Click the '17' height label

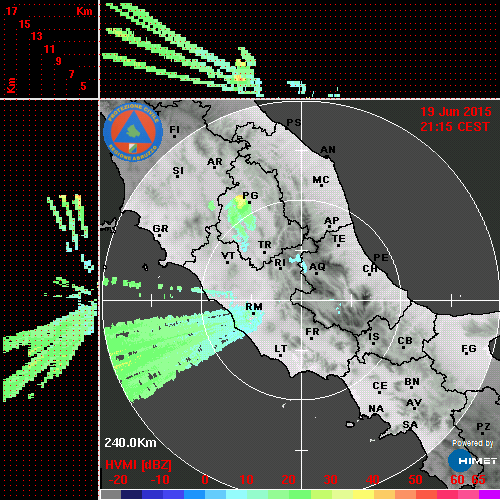(11, 11)
